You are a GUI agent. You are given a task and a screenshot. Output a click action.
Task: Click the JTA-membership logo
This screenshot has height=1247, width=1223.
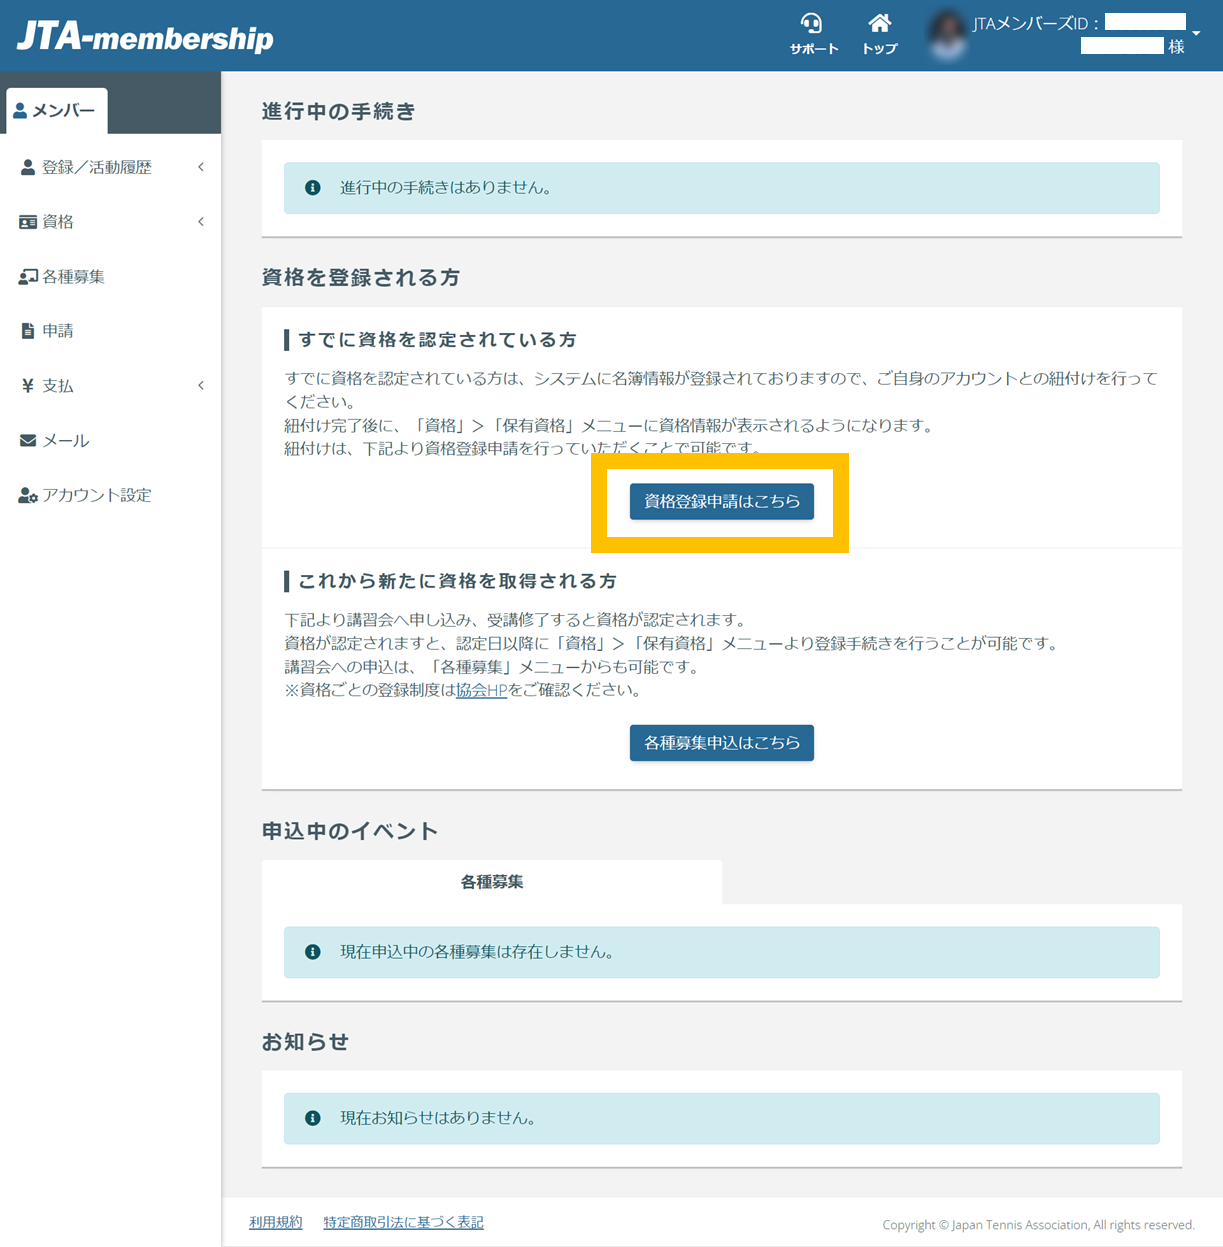coord(145,37)
